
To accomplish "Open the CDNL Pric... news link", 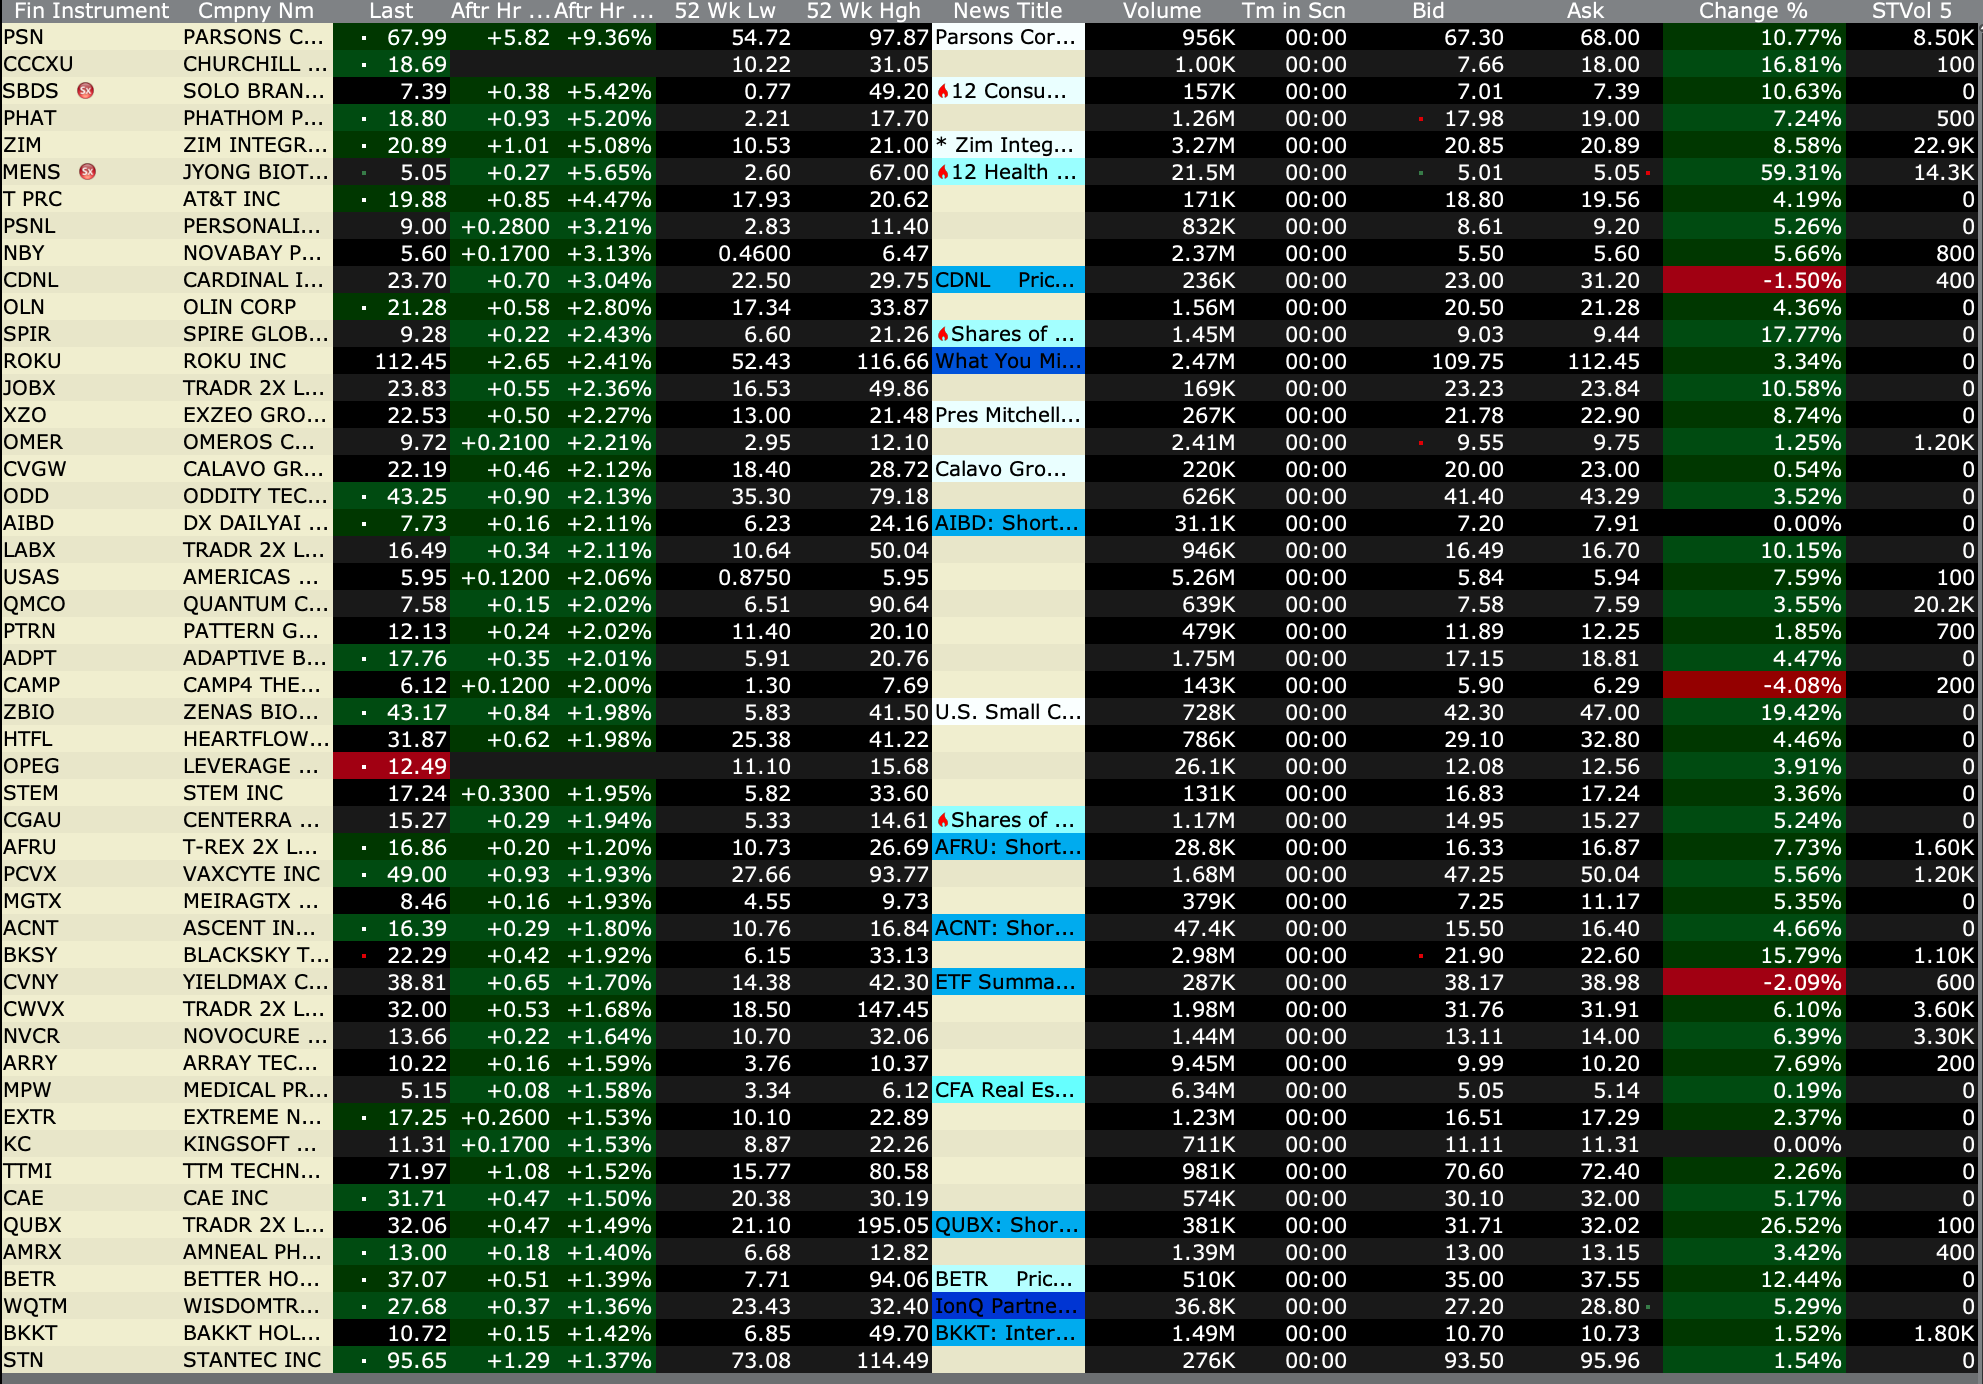I will pos(1007,280).
